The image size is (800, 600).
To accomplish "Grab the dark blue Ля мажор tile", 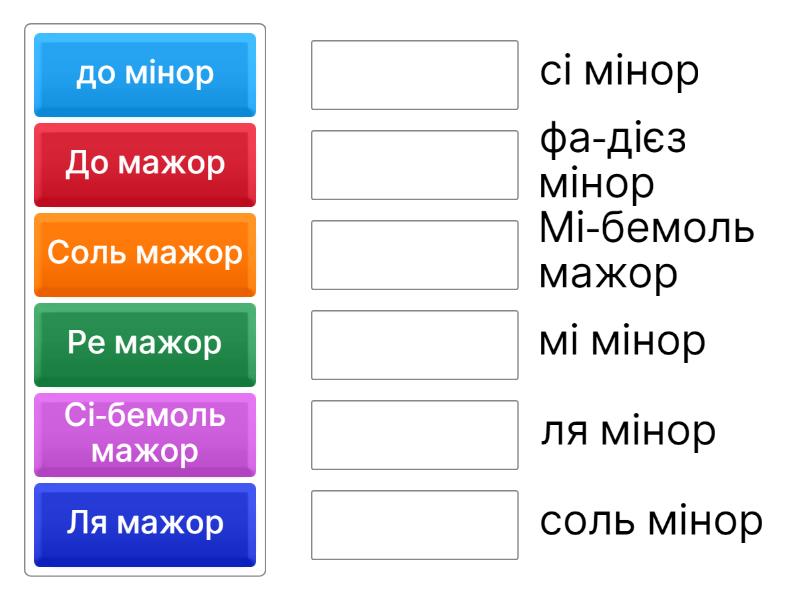I will (145, 524).
